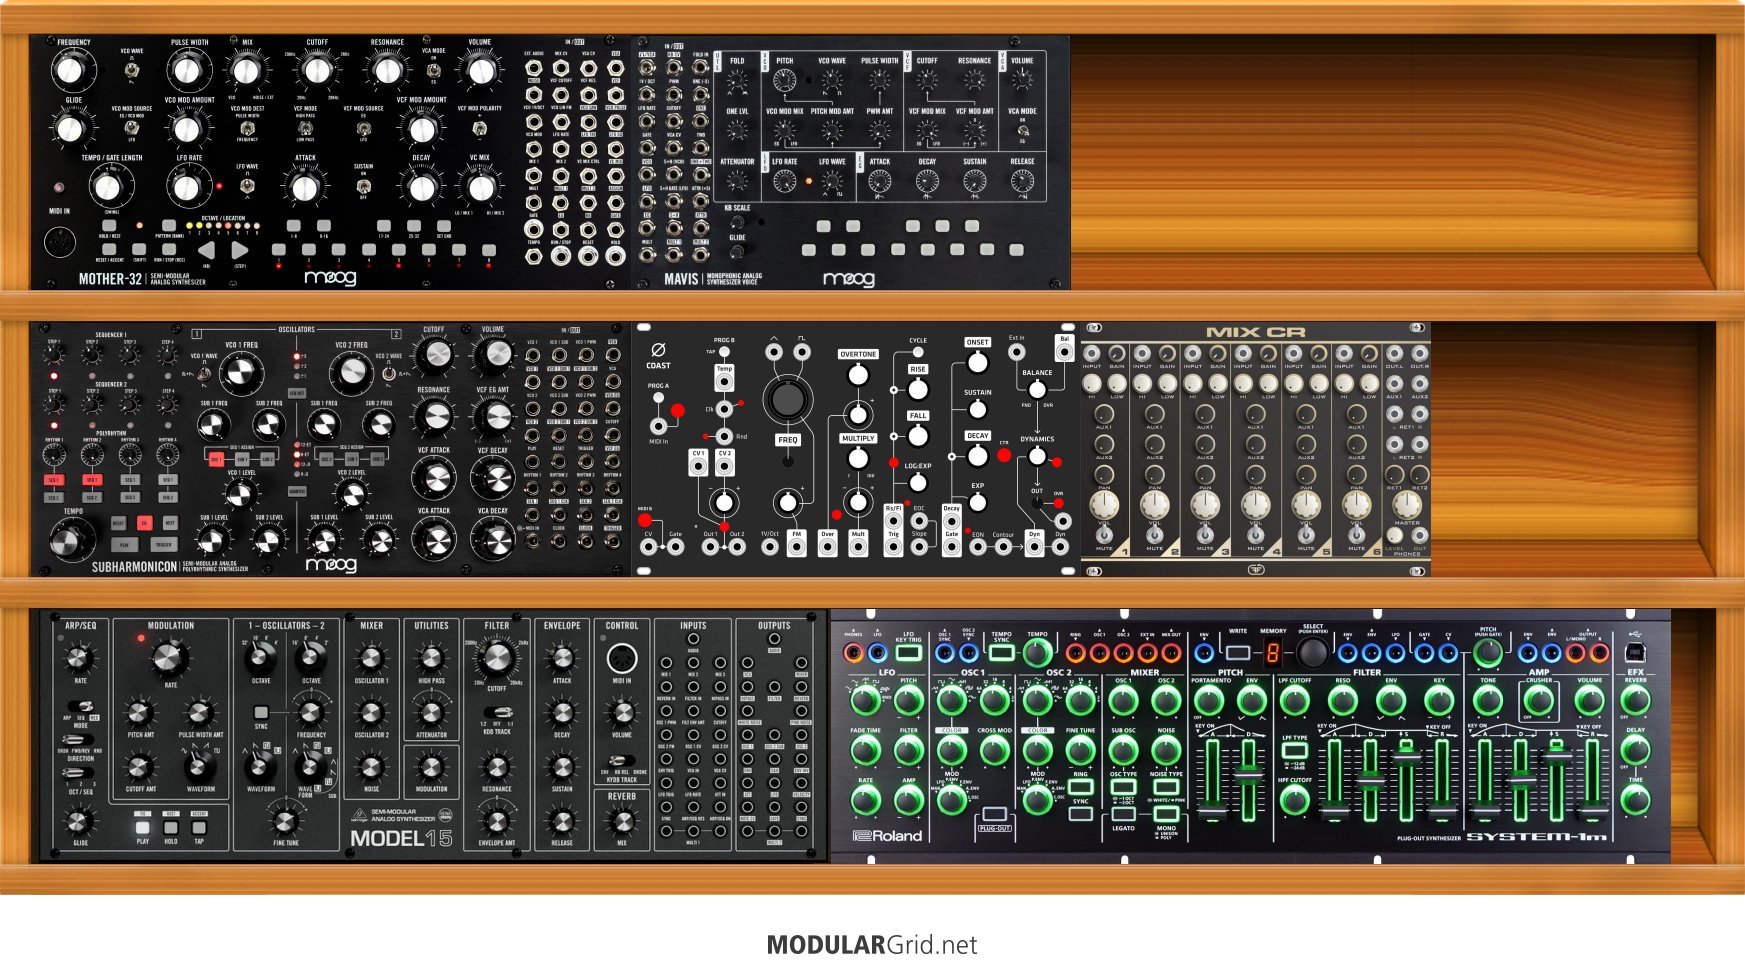Click the Amp envelope D fader on the System-1m

click(x=1521, y=779)
